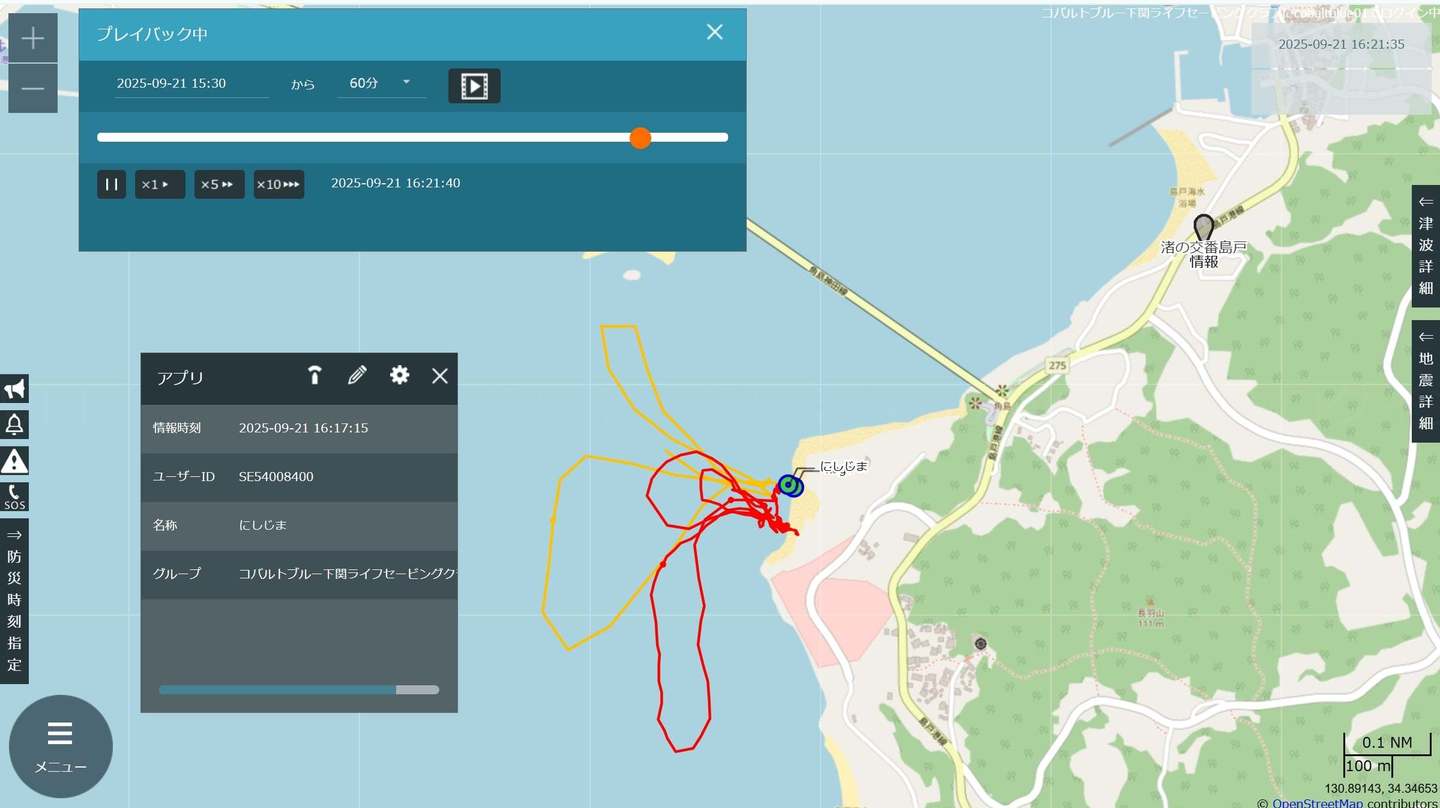Set playback speed to ×10

pos(279,185)
